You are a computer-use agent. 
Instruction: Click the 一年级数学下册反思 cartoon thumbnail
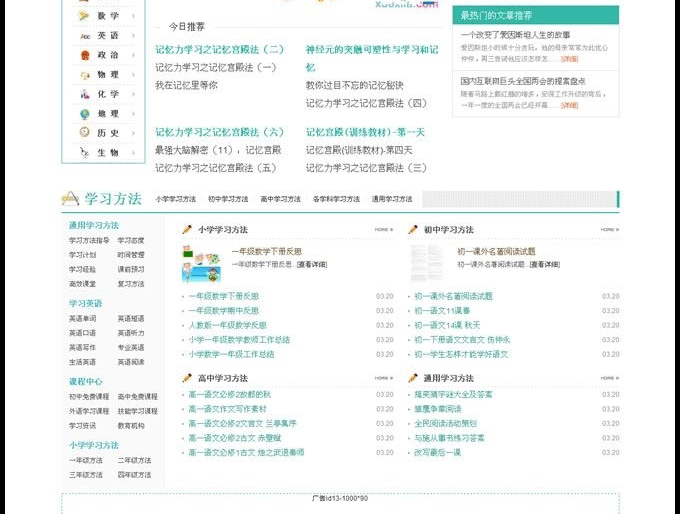coord(201,264)
